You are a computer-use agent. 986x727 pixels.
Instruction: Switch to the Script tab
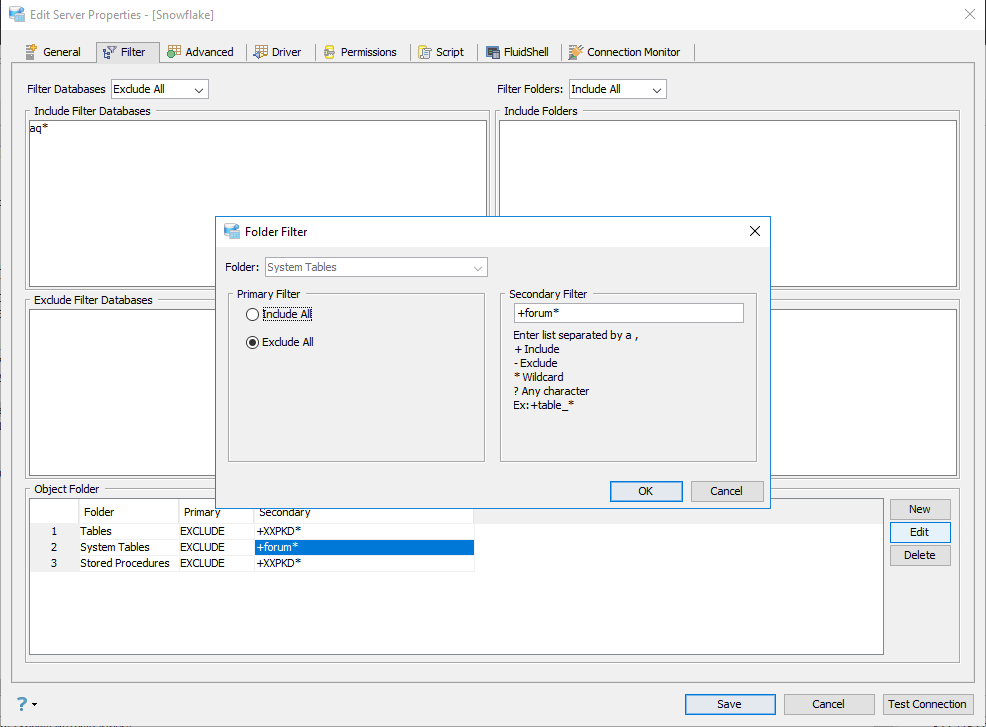pos(441,52)
